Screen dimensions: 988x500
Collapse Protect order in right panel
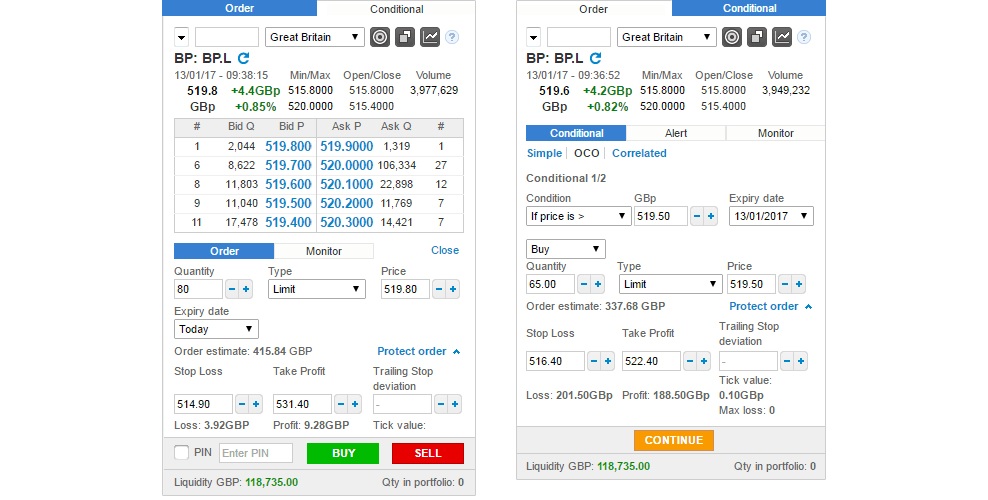tap(771, 306)
